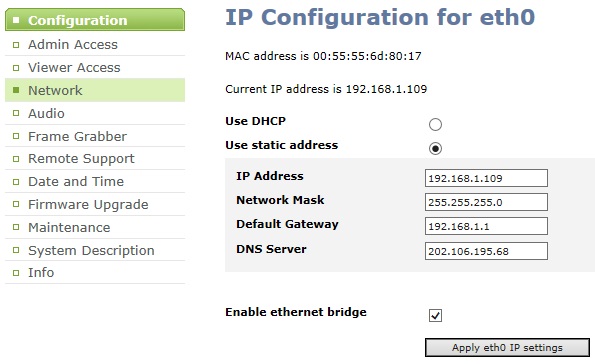The image size is (595, 364).
Task: Click Apply eth0 IP settings button
Action: (507, 347)
